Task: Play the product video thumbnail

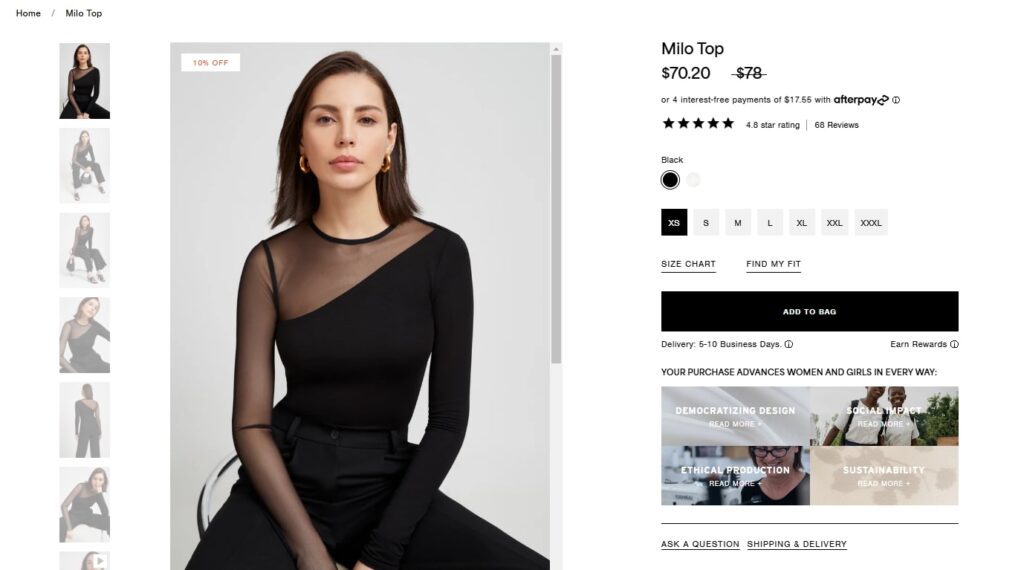Action: coord(84,561)
